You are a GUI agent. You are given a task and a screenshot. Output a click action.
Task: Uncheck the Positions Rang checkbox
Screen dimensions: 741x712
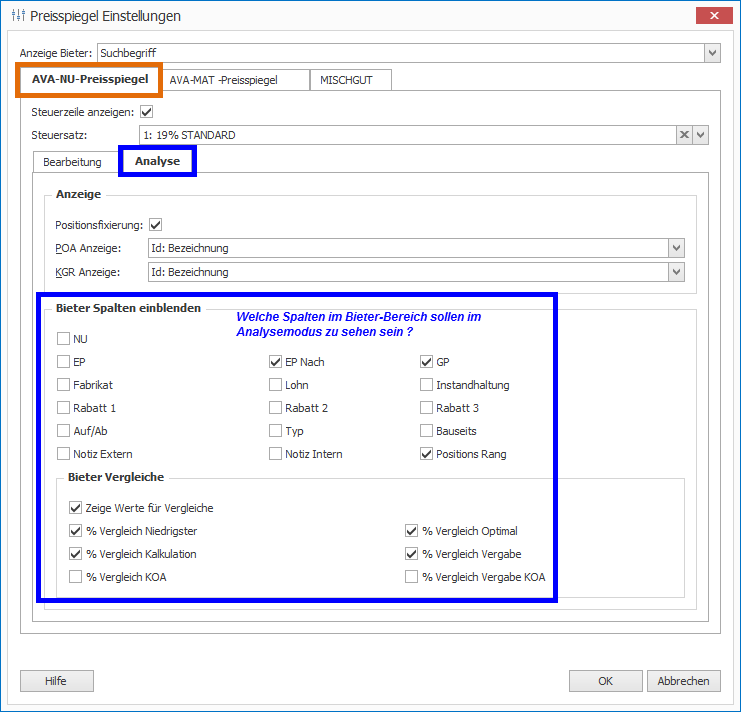pos(427,454)
